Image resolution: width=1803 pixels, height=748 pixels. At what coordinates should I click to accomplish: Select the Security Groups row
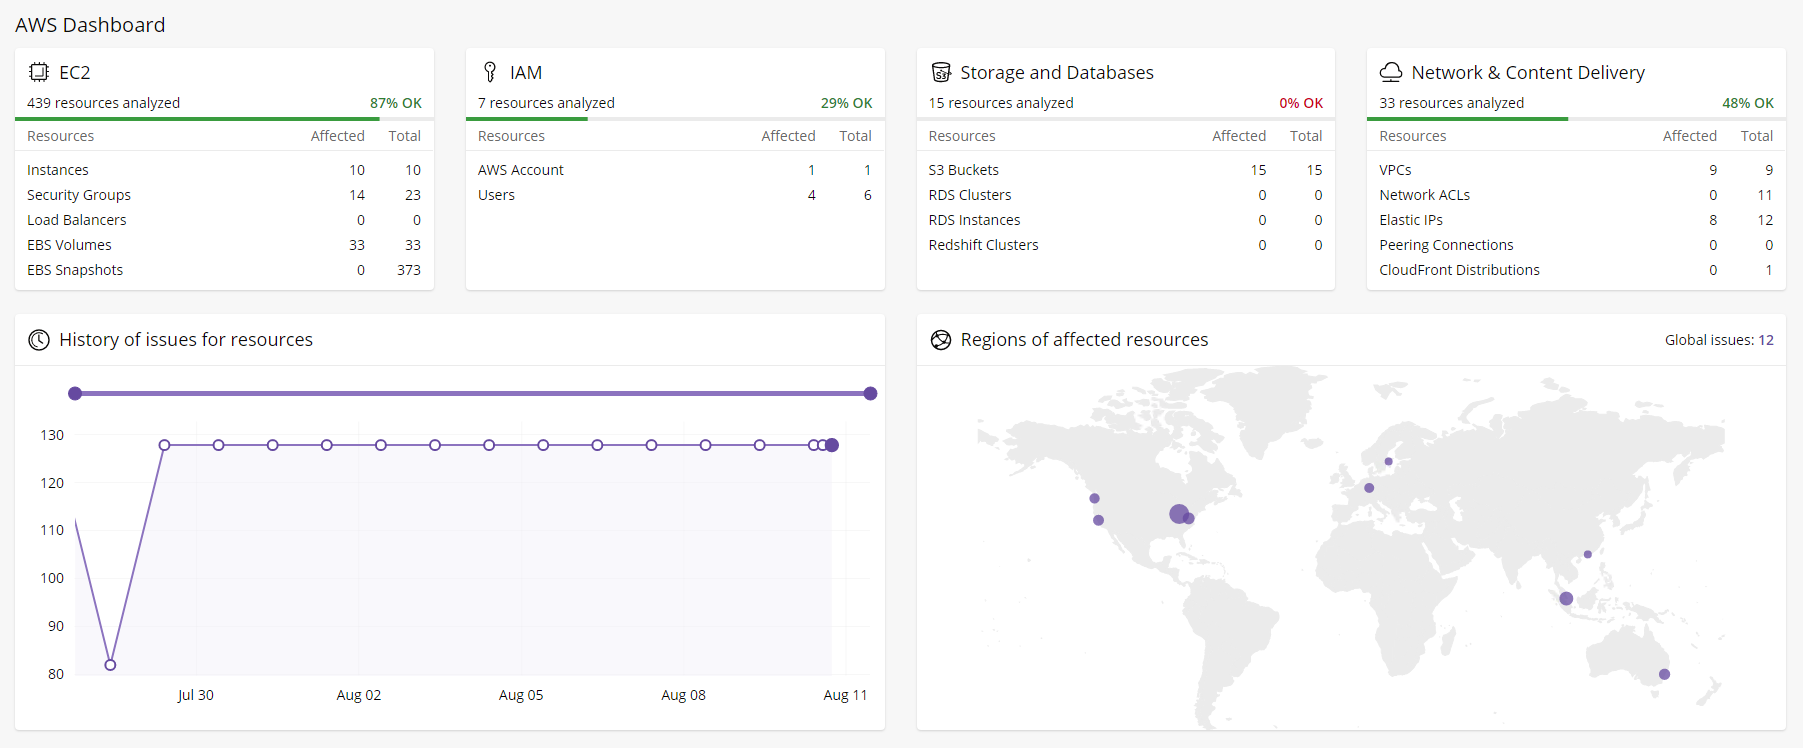[x=224, y=195]
